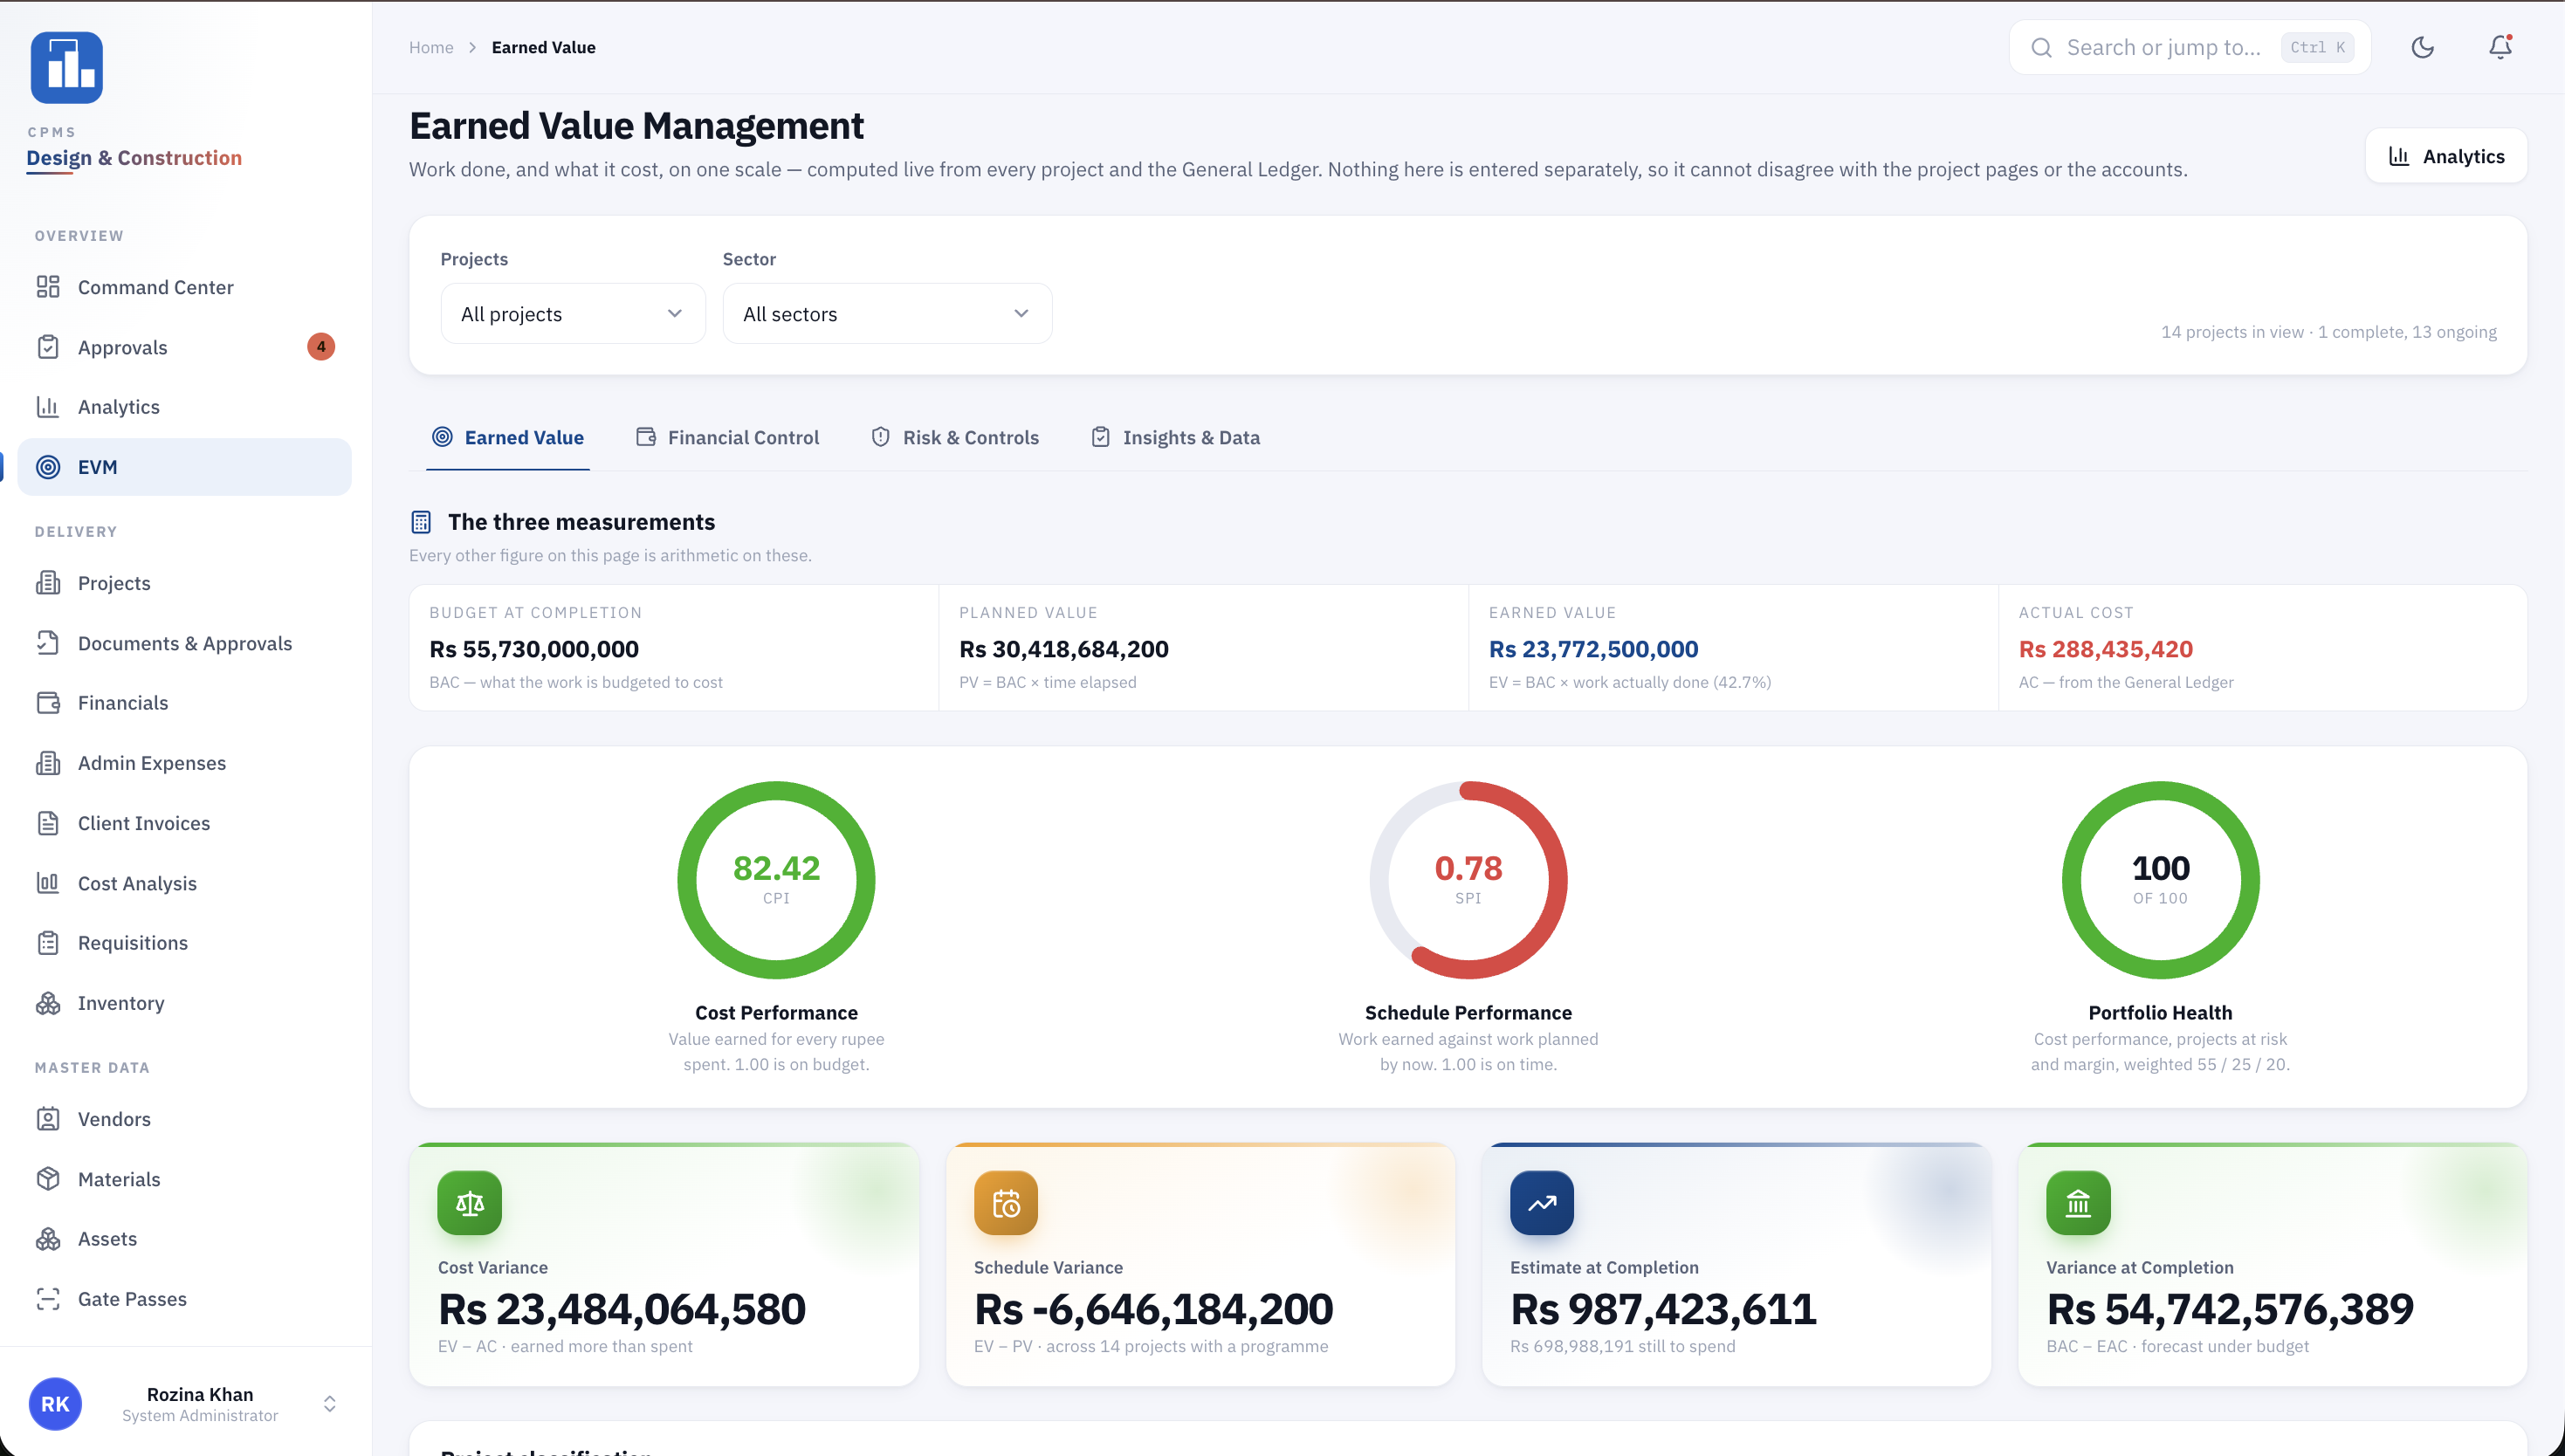This screenshot has width=2565, height=1456.
Task: Click the Search or jump to field
Action: [x=2190, y=47]
